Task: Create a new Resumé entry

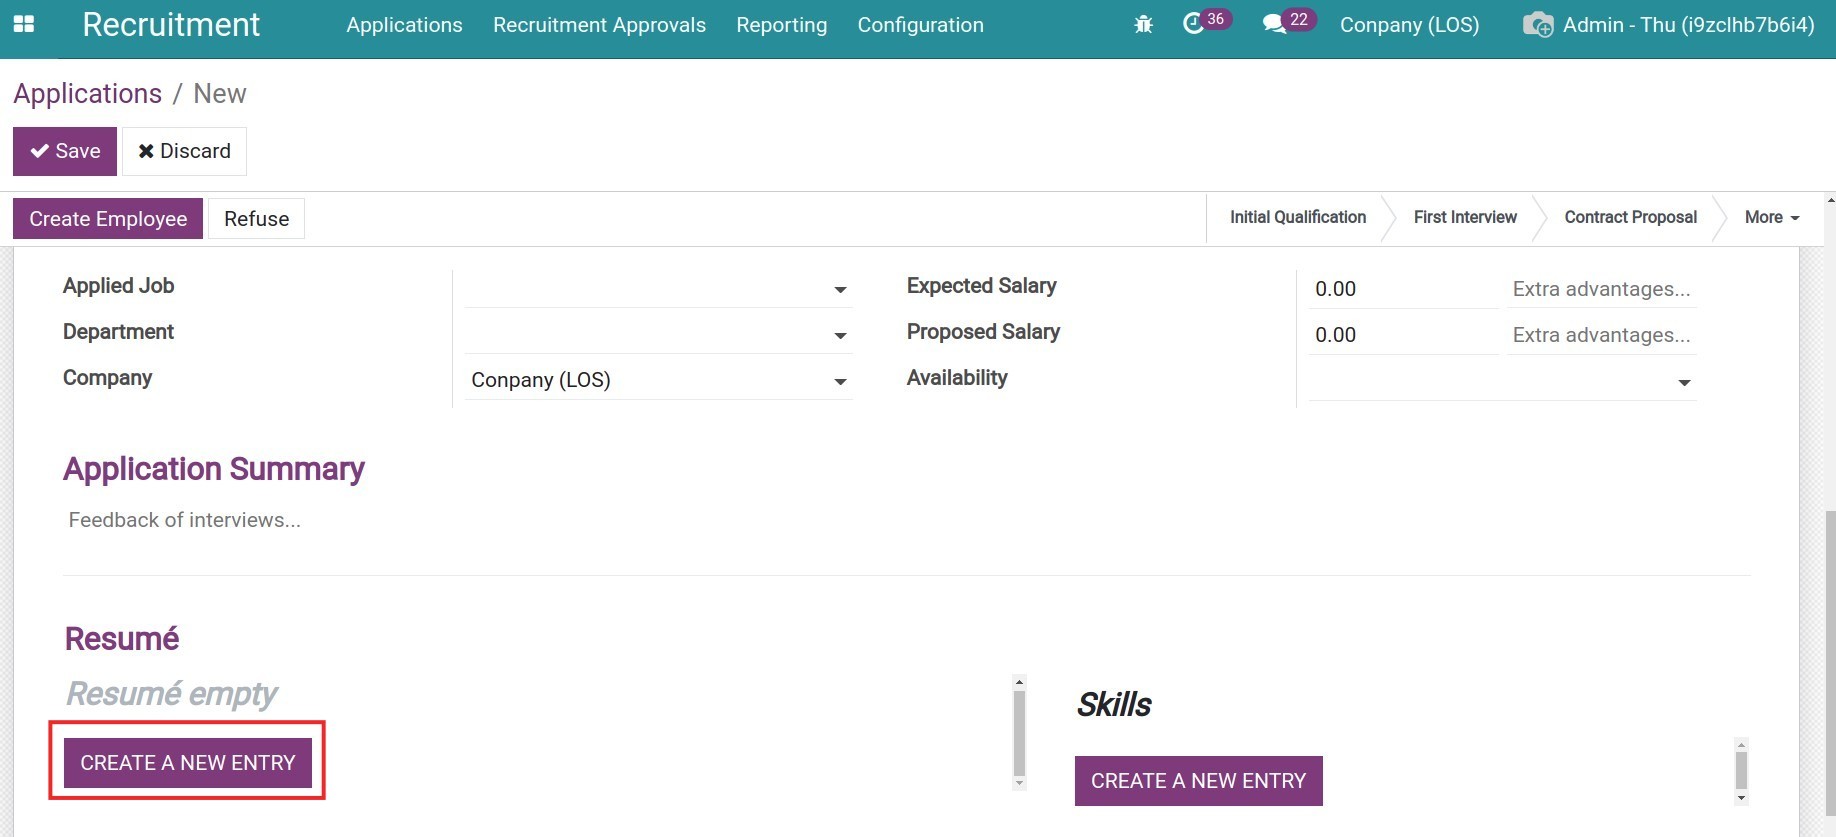Action: (188, 763)
